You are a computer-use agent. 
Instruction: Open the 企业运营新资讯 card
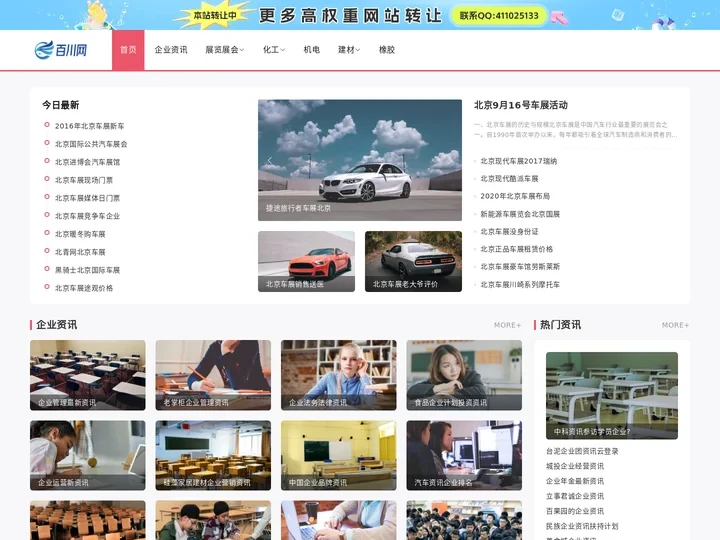point(88,456)
